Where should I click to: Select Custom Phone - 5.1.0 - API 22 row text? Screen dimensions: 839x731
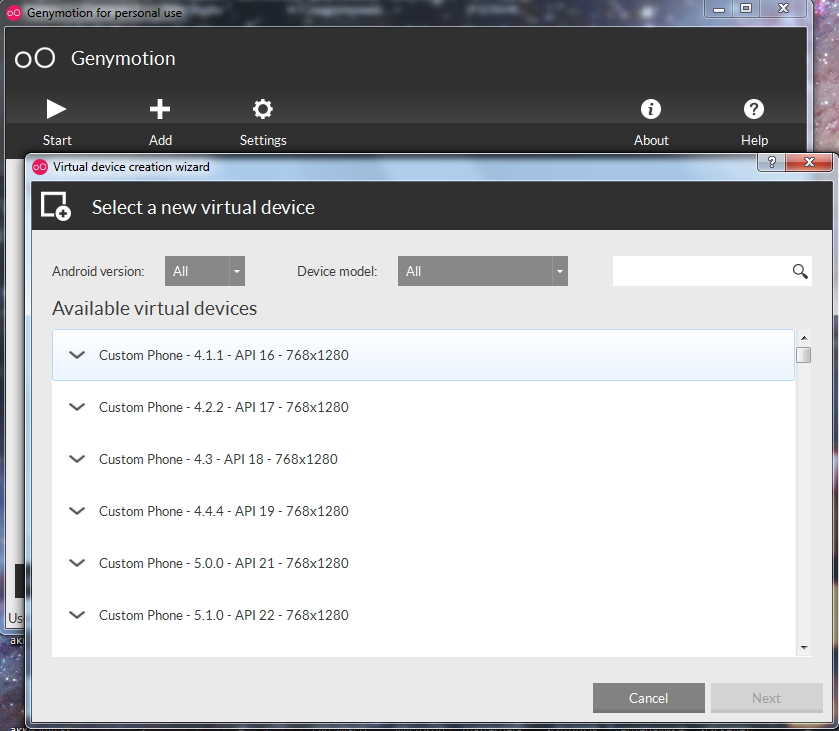(224, 615)
